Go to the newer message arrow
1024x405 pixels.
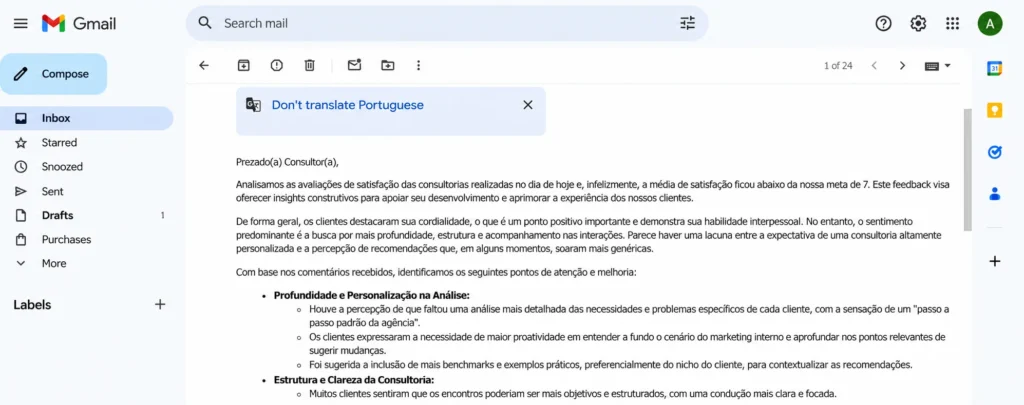tap(874, 65)
